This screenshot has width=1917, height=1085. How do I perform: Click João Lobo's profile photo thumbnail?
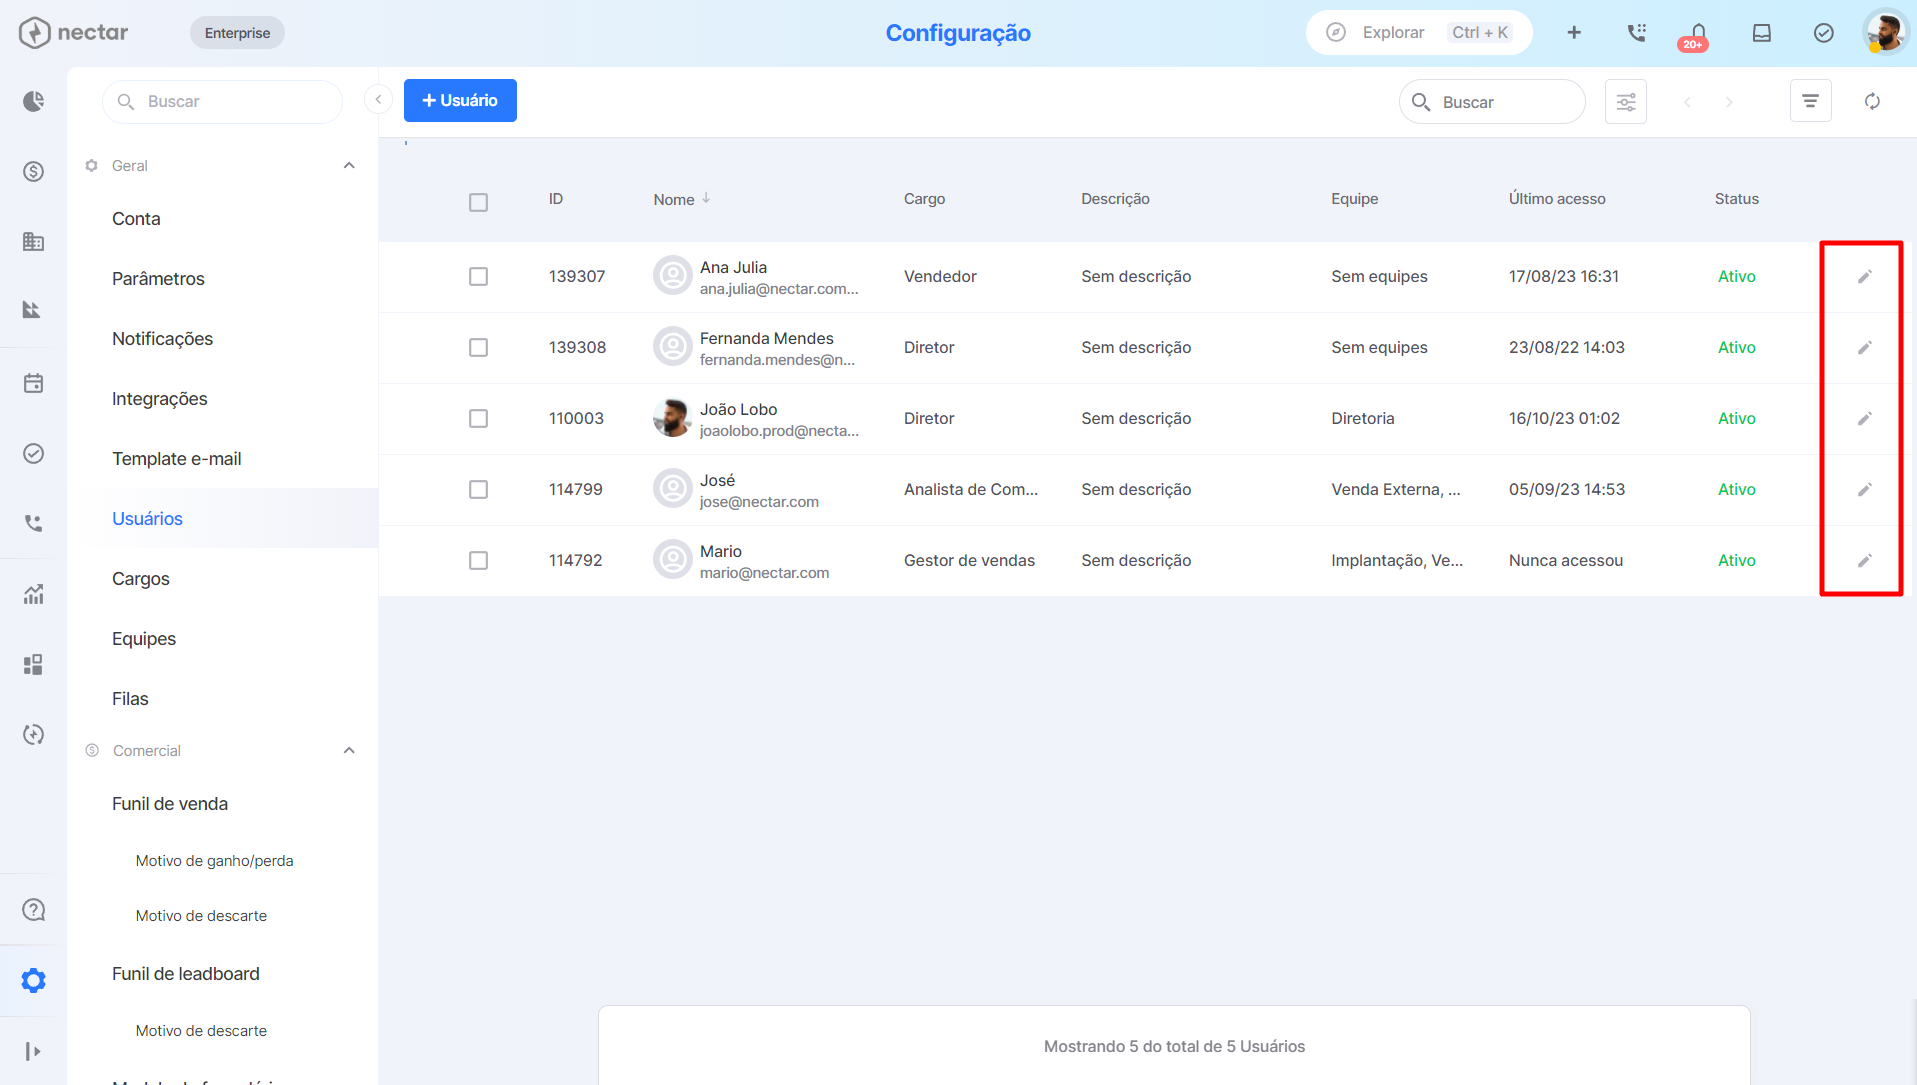pos(672,418)
